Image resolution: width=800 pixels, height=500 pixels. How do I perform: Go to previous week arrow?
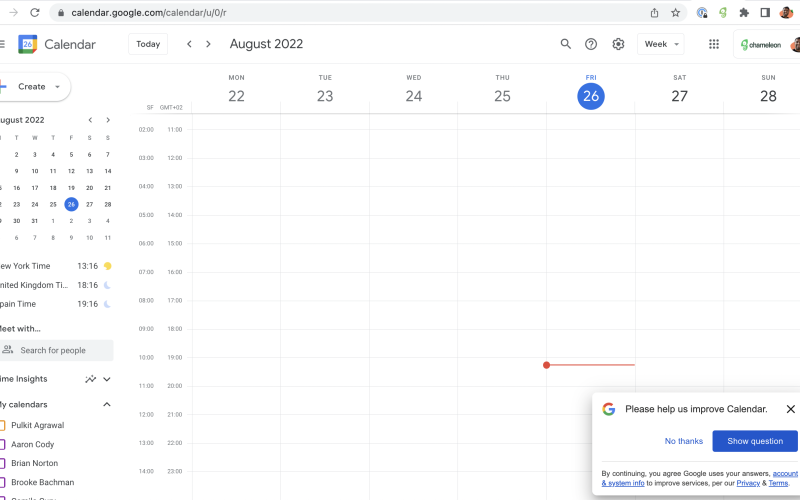click(x=189, y=44)
